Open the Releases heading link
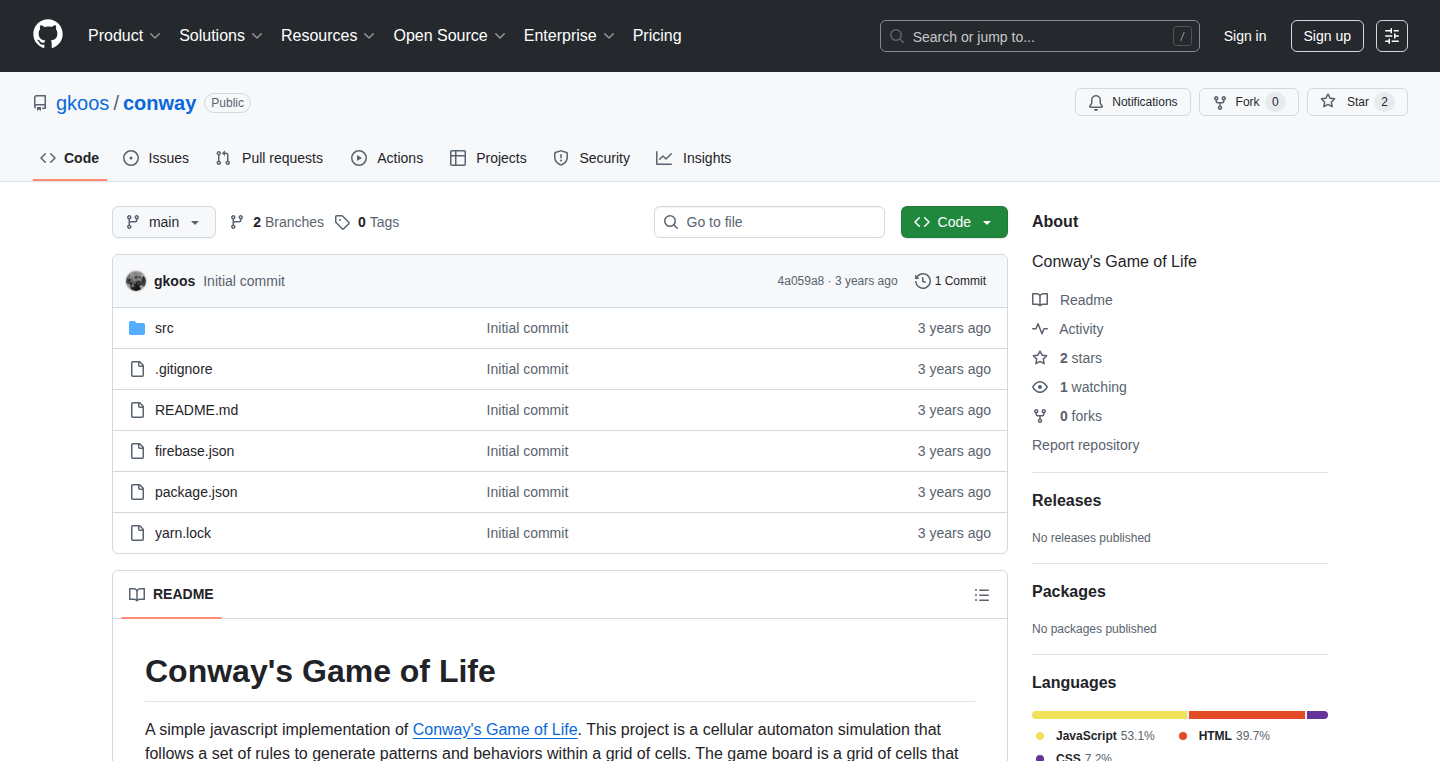The width and height of the screenshot is (1440, 761). point(1067,500)
